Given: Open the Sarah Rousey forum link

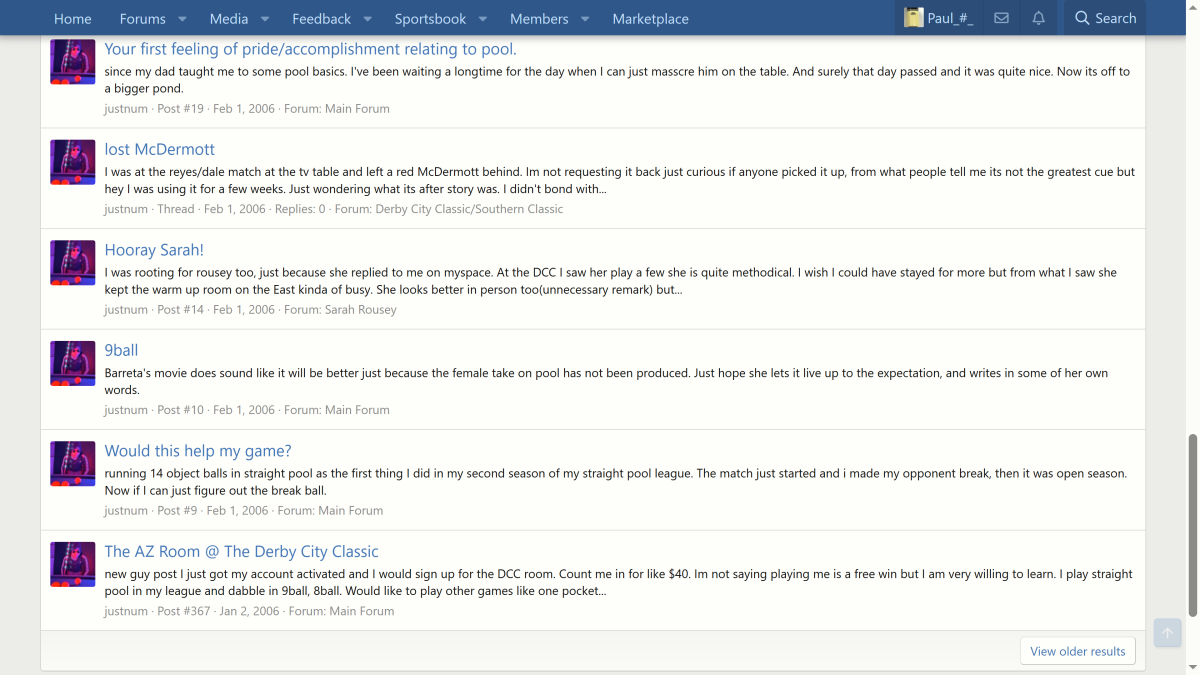Looking at the screenshot, I should [x=360, y=310].
